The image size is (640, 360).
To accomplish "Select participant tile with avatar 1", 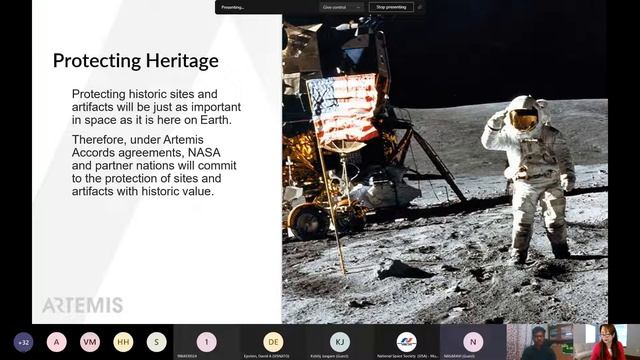I will 207,342.
